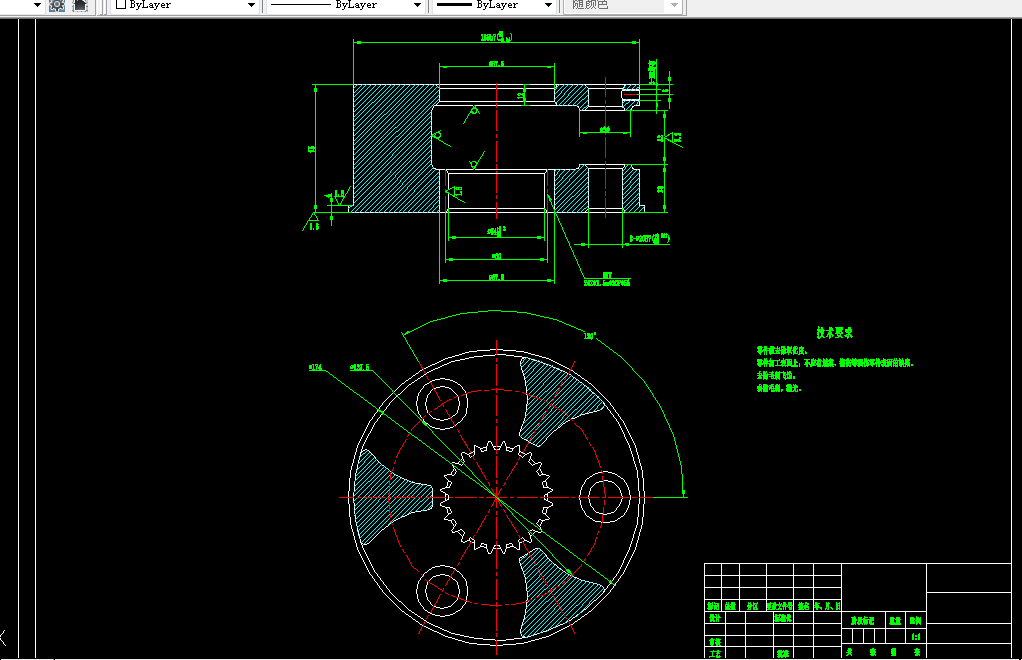Select the ø174 diameter leader text
1022x660 pixels.
point(315,367)
